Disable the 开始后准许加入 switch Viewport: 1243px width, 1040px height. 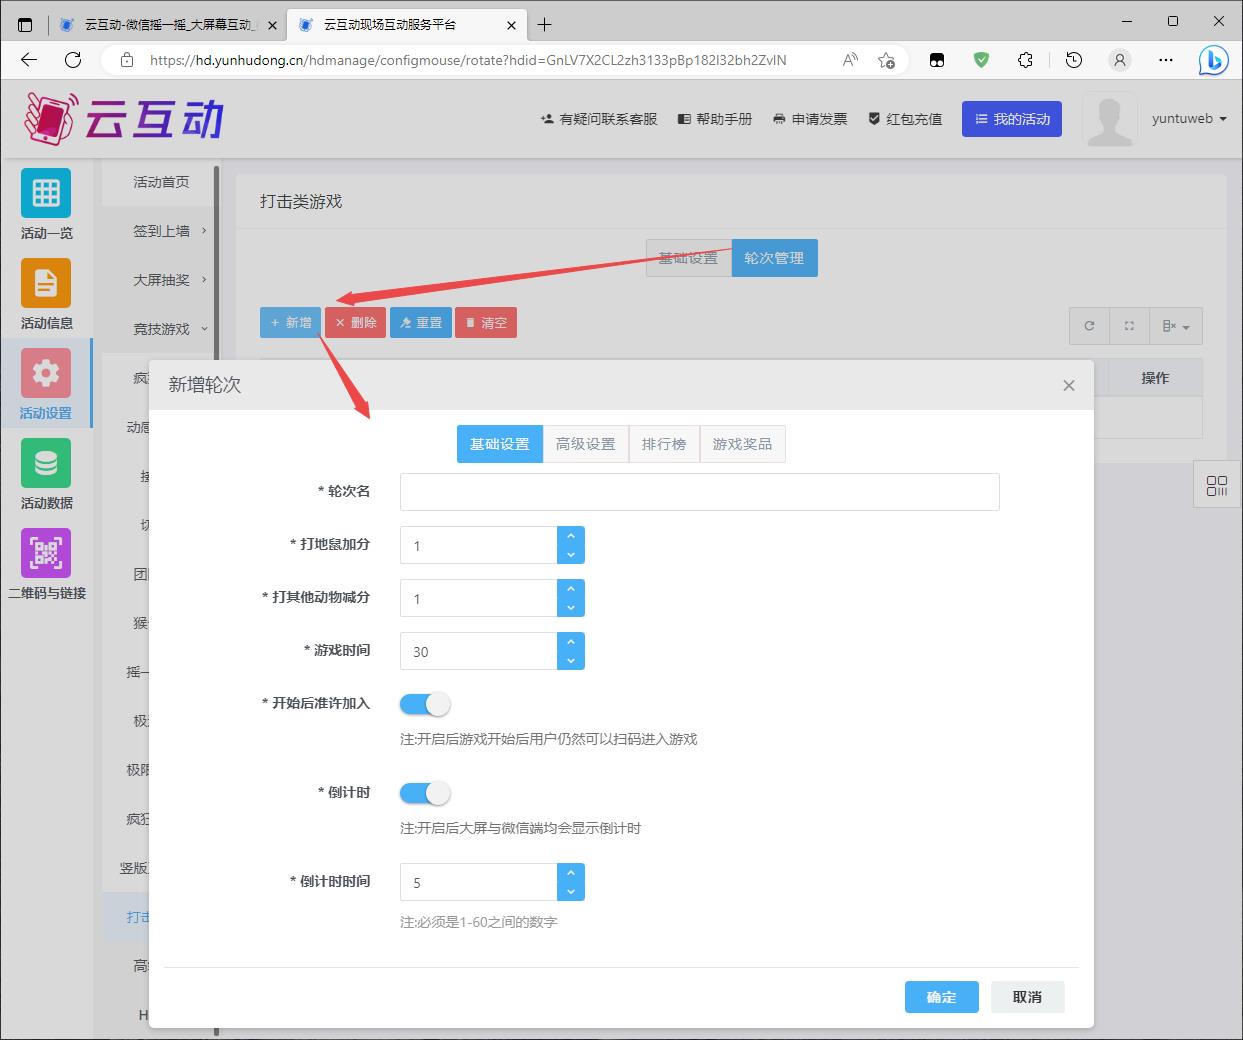click(425, 704)
